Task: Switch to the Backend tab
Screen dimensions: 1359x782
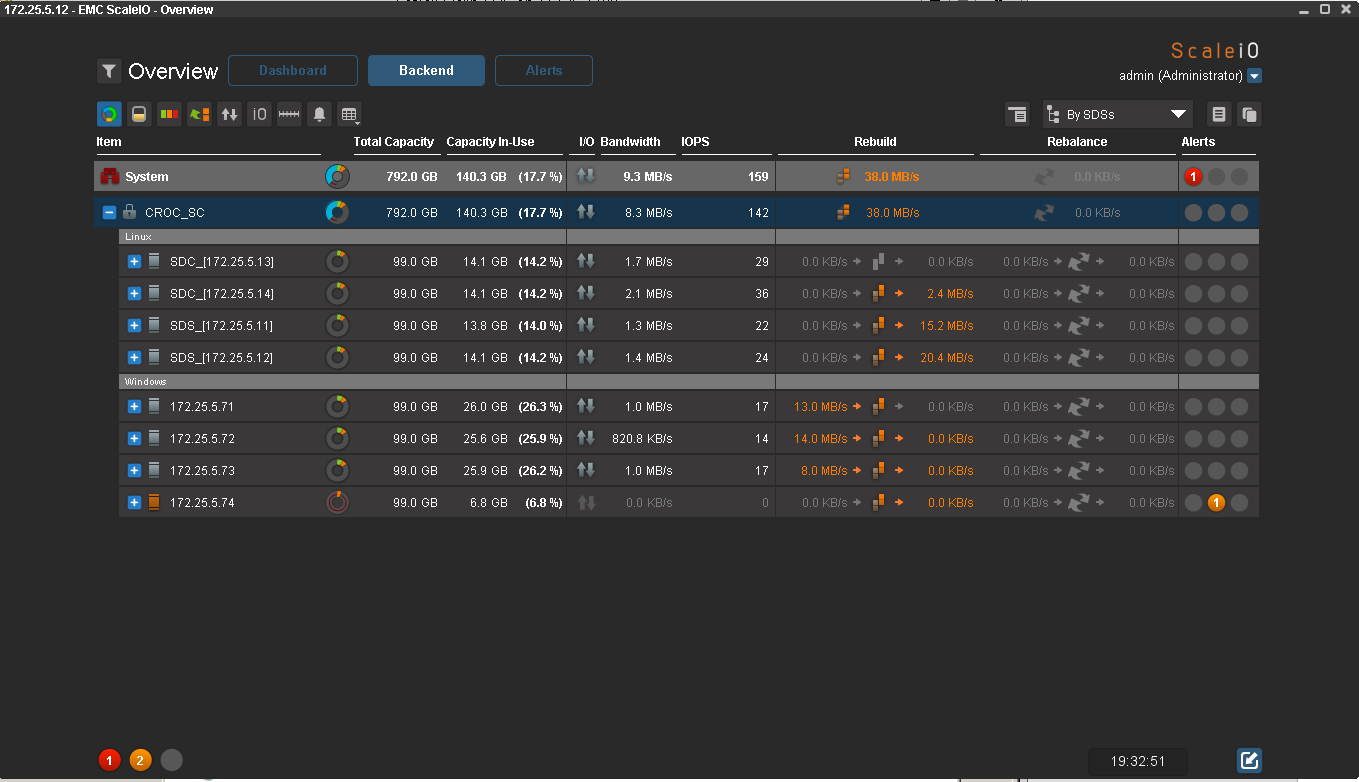Action: tap(426, 71)
